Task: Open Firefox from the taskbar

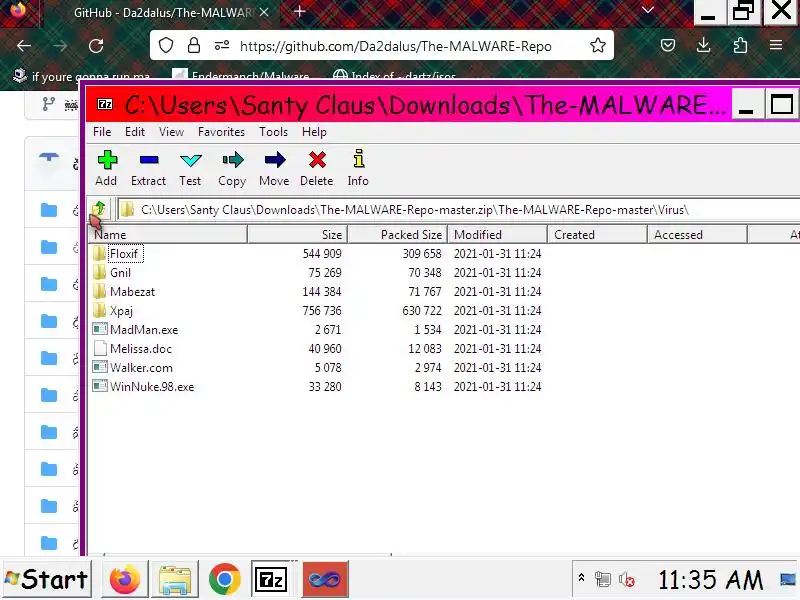Action: coord(124,579)
